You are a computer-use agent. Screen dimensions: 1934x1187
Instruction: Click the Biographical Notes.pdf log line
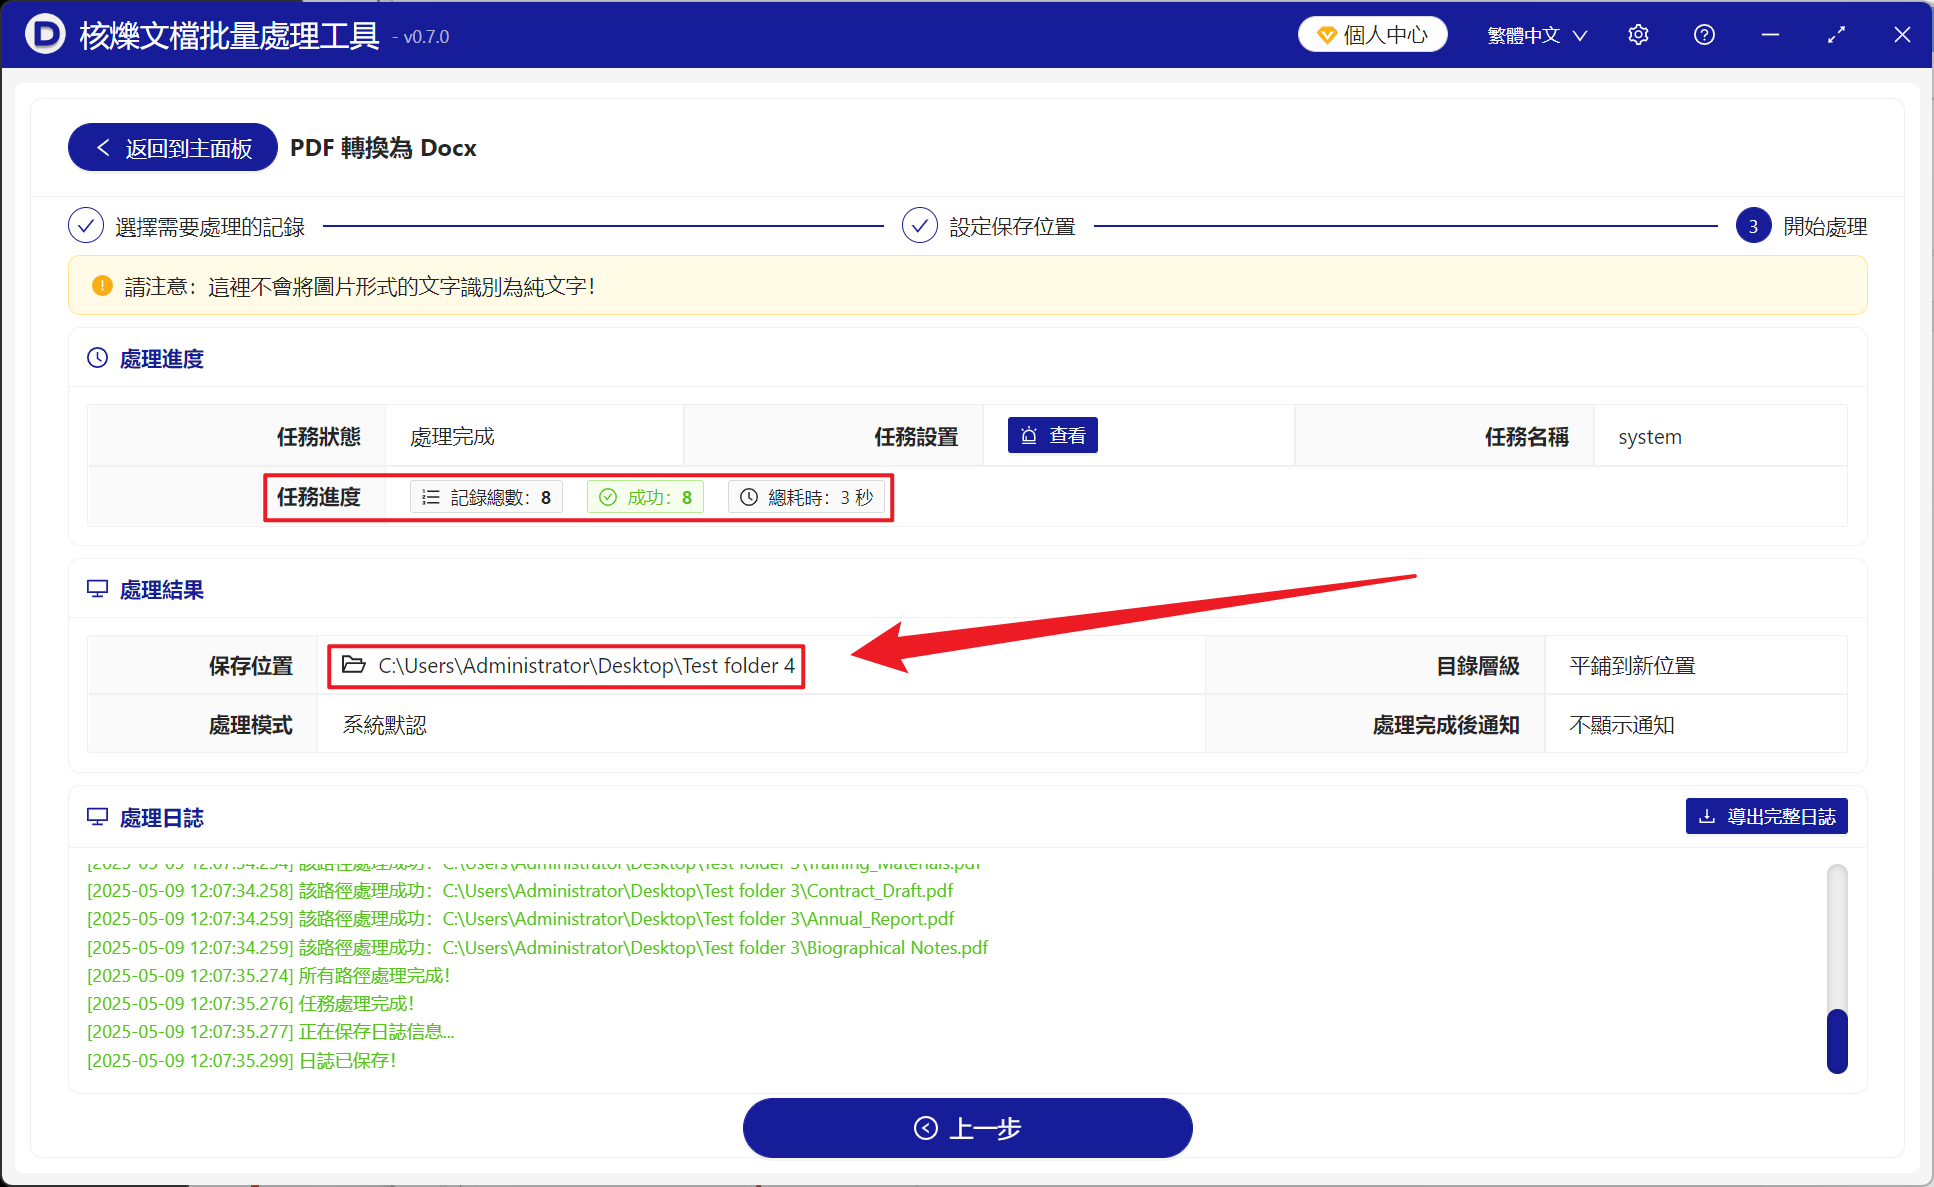pyautogui.click(x=537, y=947)
